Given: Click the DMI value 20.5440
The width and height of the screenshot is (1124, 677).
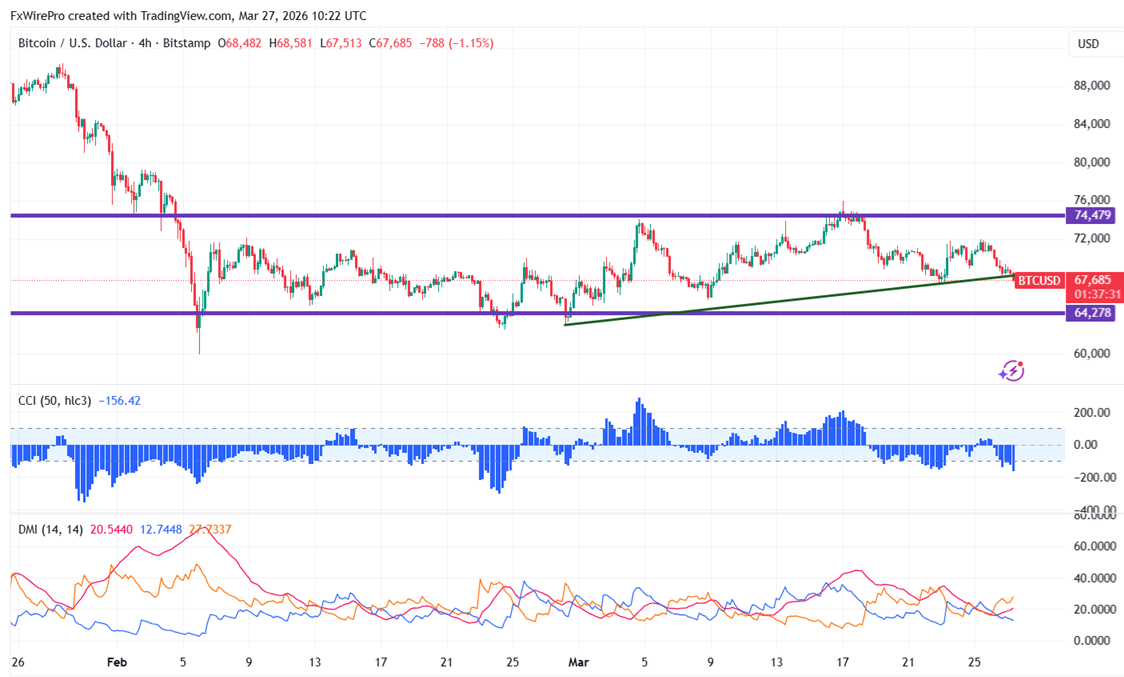Looking at the screenshot, I should point(111,529).
